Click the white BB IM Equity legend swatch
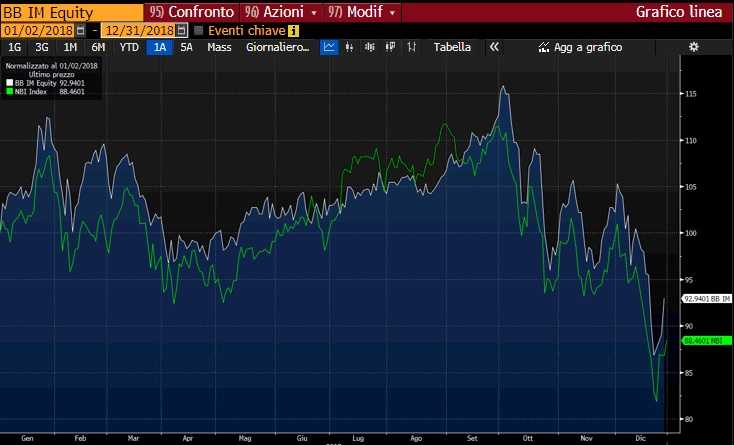Viewport: 734px width, 445px height. click(x=10, y=83)
